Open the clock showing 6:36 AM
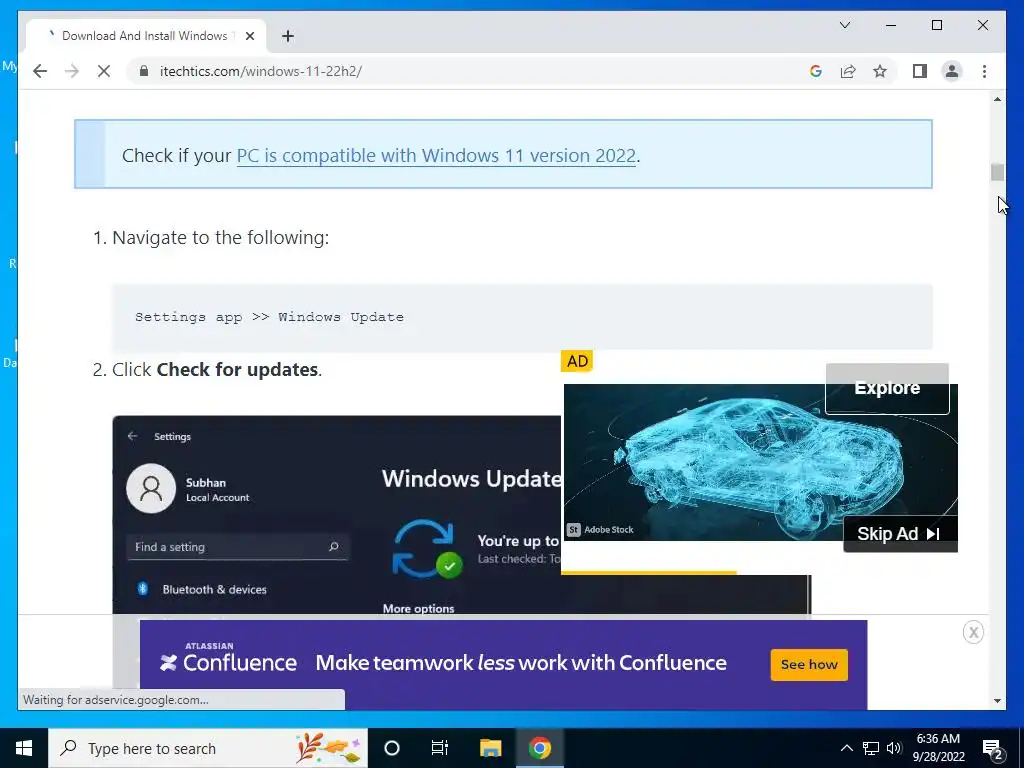Viewport: 1024px width, 768px height. coord(938,748)
